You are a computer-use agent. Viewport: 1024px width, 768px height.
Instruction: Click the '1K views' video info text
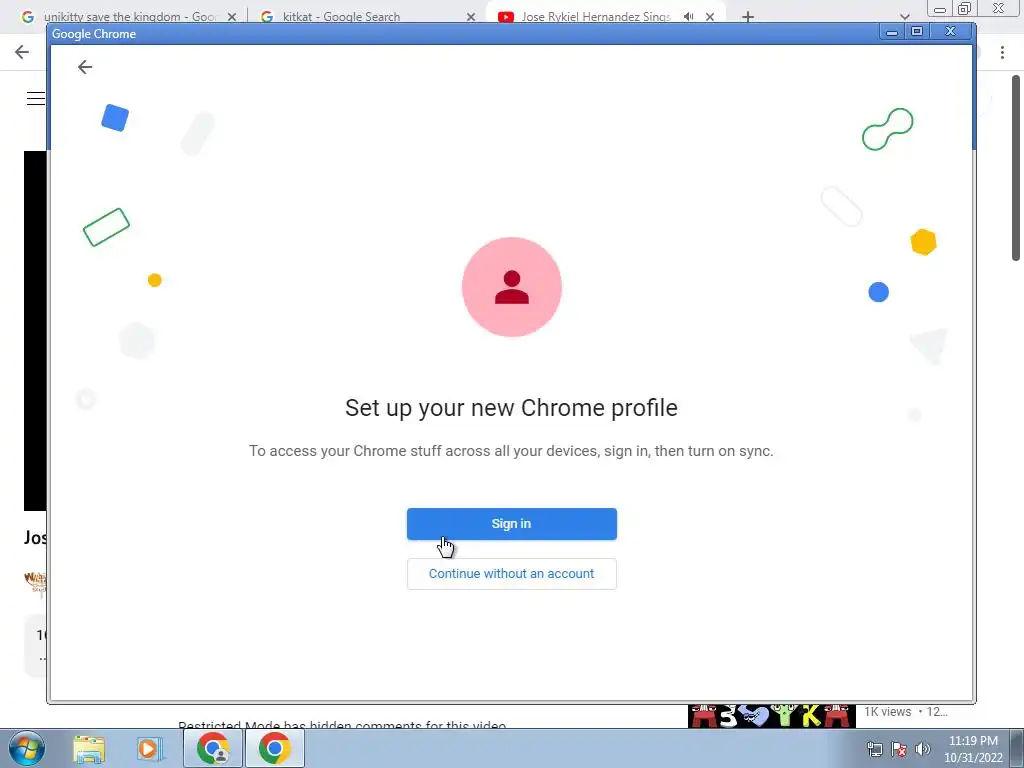[888, 712]
